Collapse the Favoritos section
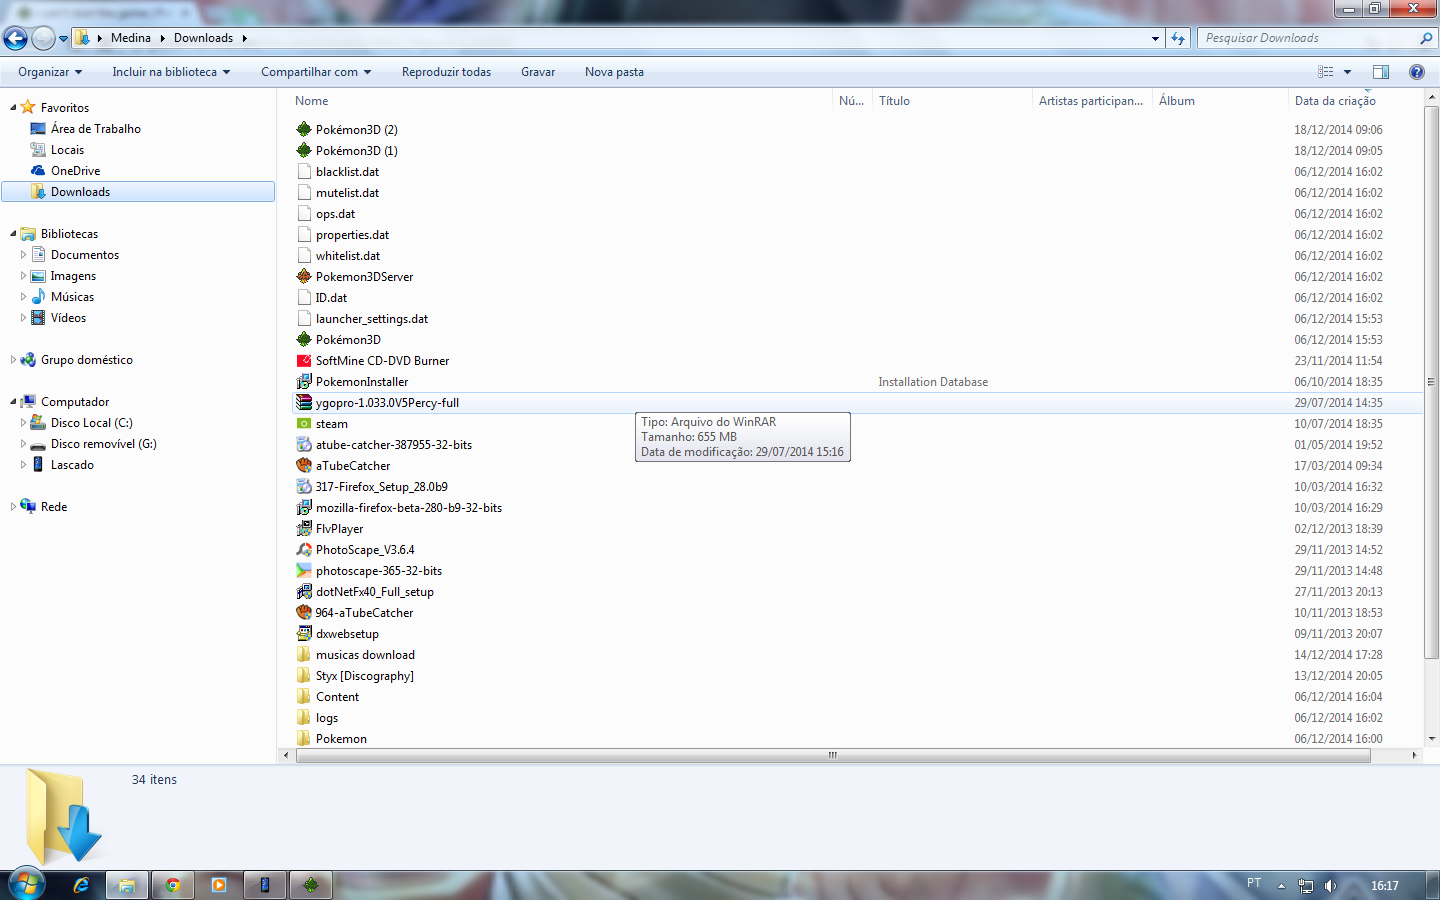 (13, 108)
